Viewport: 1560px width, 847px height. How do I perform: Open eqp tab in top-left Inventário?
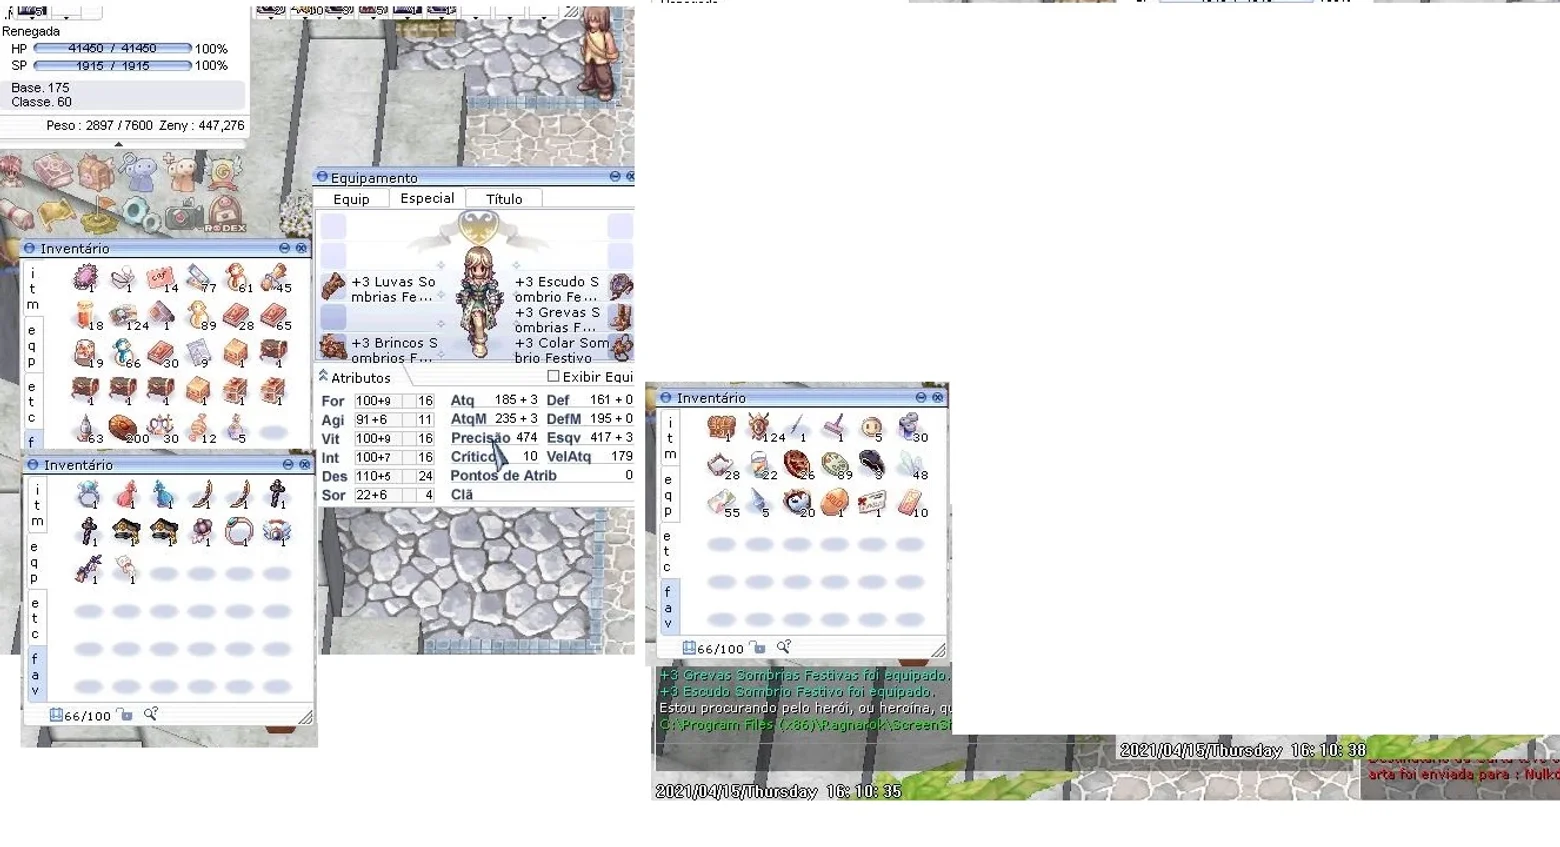coord(32,345)
